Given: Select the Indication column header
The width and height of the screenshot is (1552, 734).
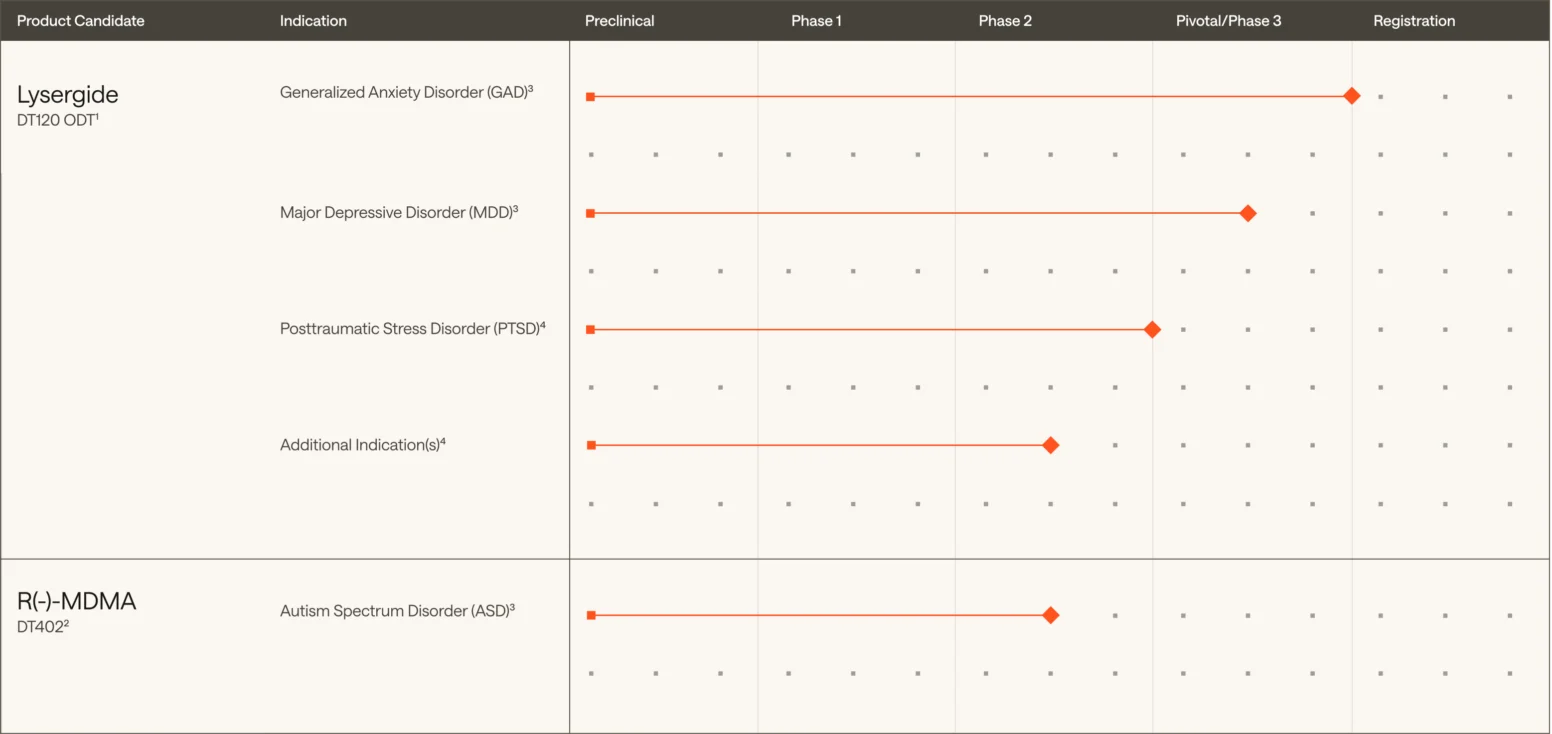Looking at the screenshot, I should (x=313, y=21).
